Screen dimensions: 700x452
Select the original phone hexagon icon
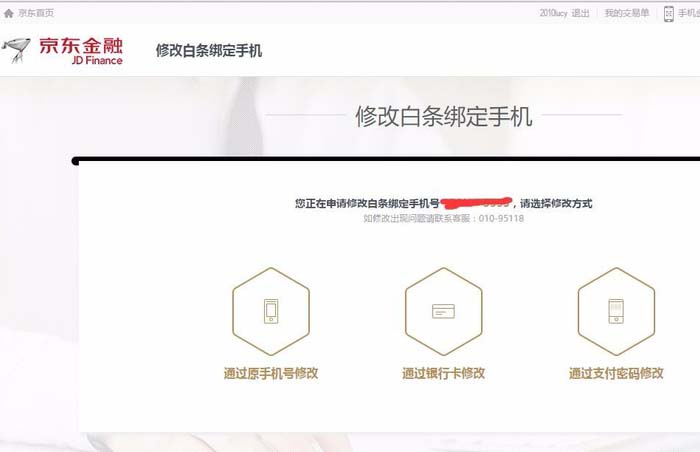point(271,311)
